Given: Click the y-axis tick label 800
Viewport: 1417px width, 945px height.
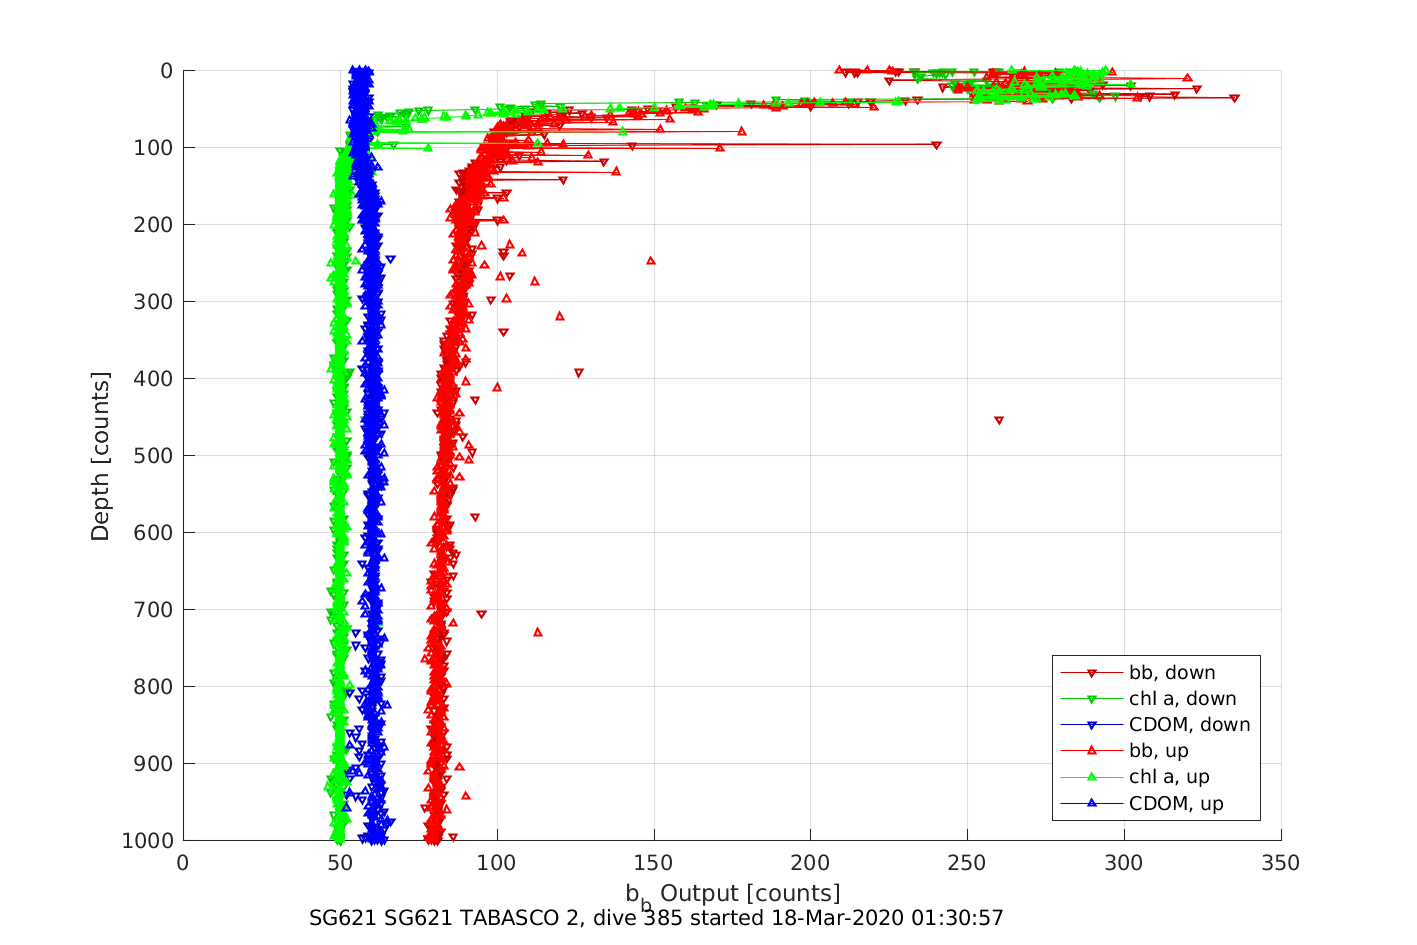Looking at the screenshot, I should point(154,687).
